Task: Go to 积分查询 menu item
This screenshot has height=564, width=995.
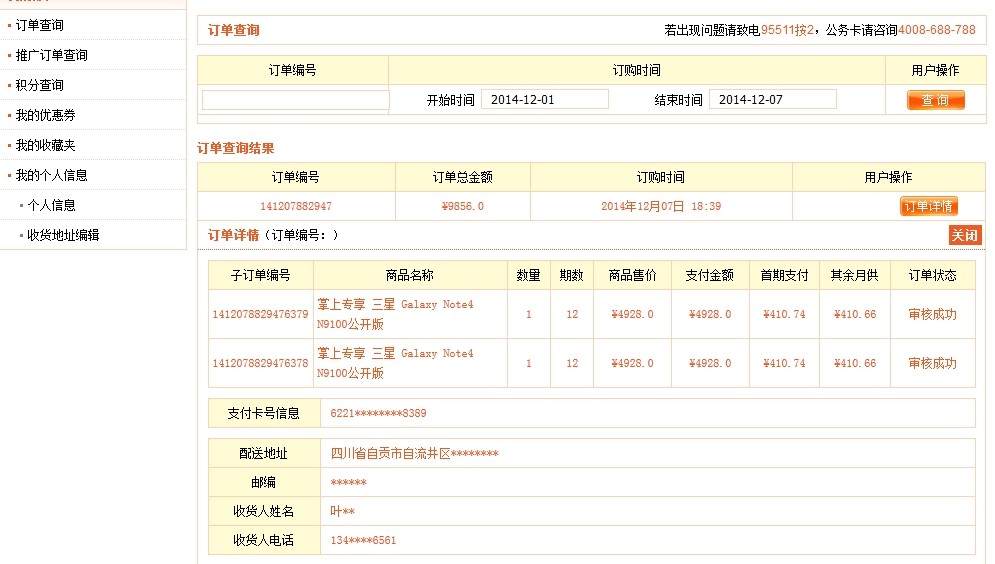Action: (39, 85)
